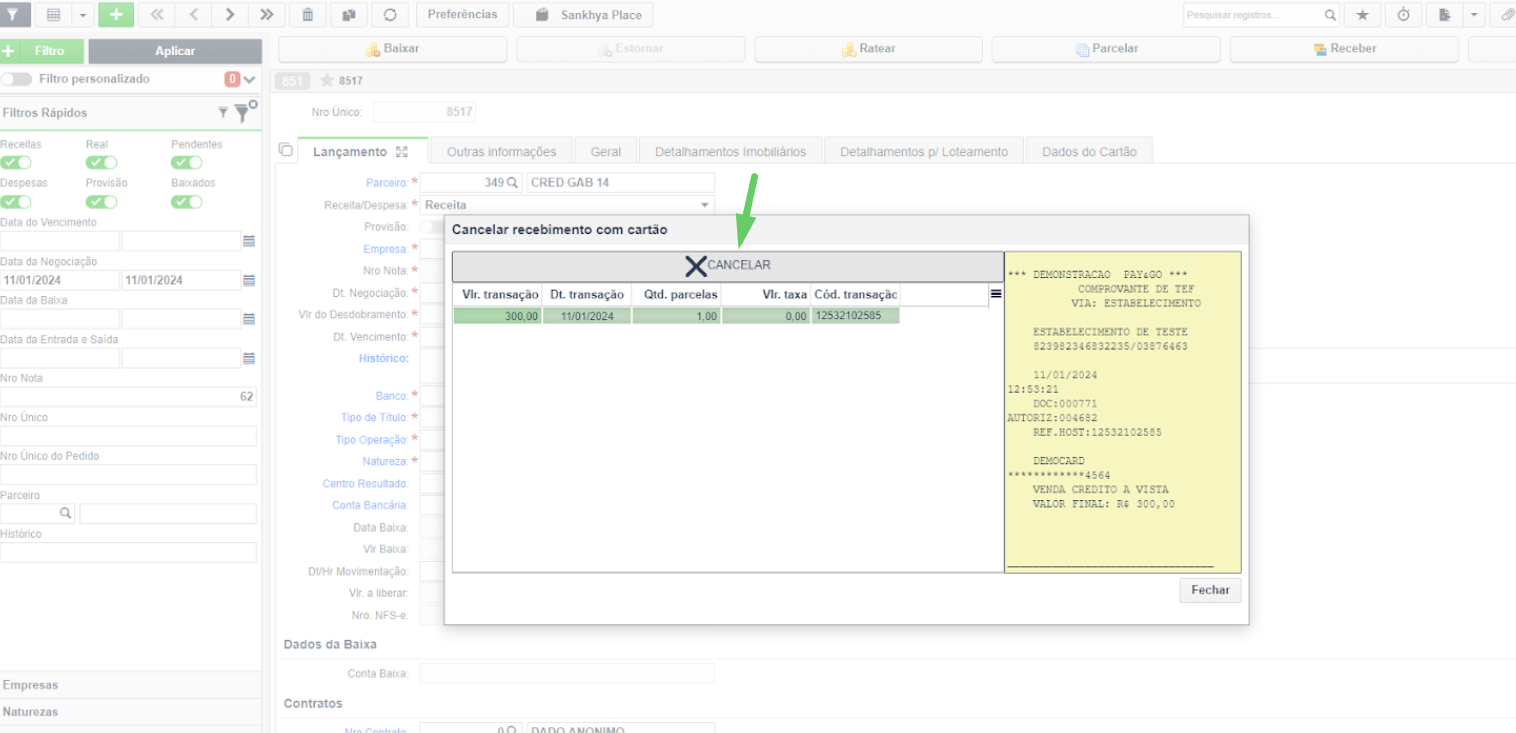This screenshot has height=733, width=1516.
Task: Go to first record
Action: point(156,15)
